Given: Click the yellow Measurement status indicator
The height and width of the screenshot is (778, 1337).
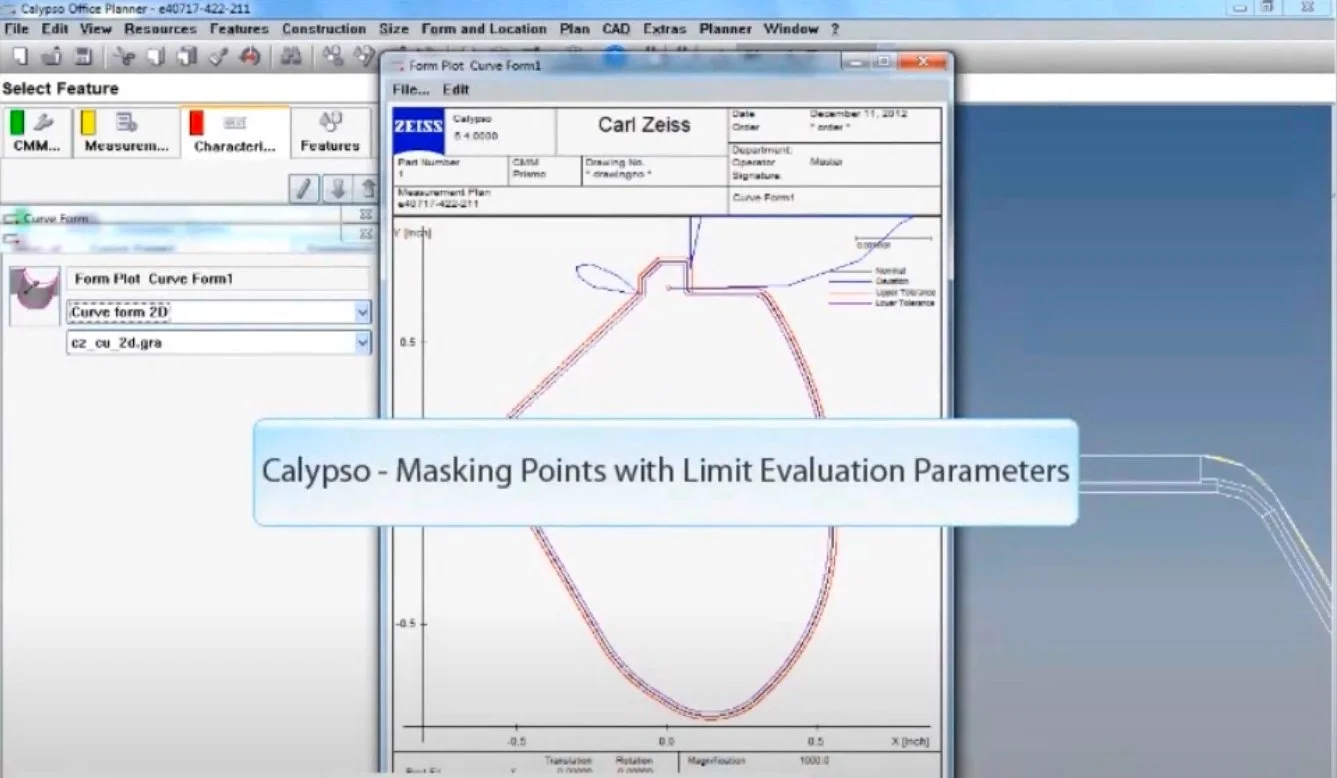Looking at the screenshot, I should [x=87, y=123].
